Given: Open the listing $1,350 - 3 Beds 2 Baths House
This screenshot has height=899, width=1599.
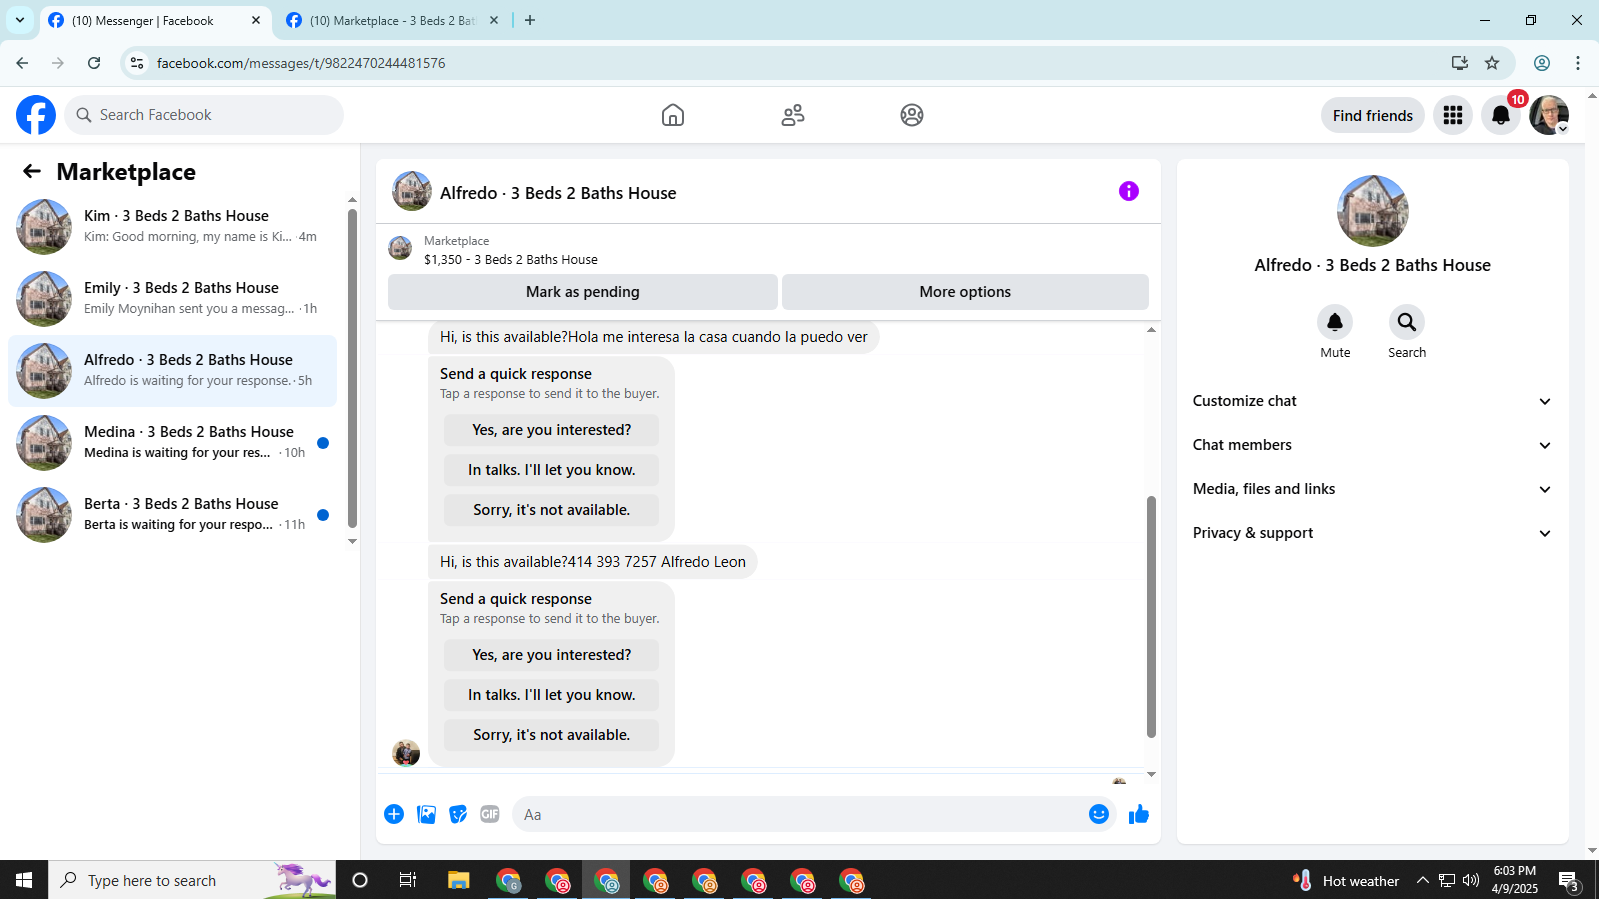Looking at the screenshot, I should click(x=511, y=259).
